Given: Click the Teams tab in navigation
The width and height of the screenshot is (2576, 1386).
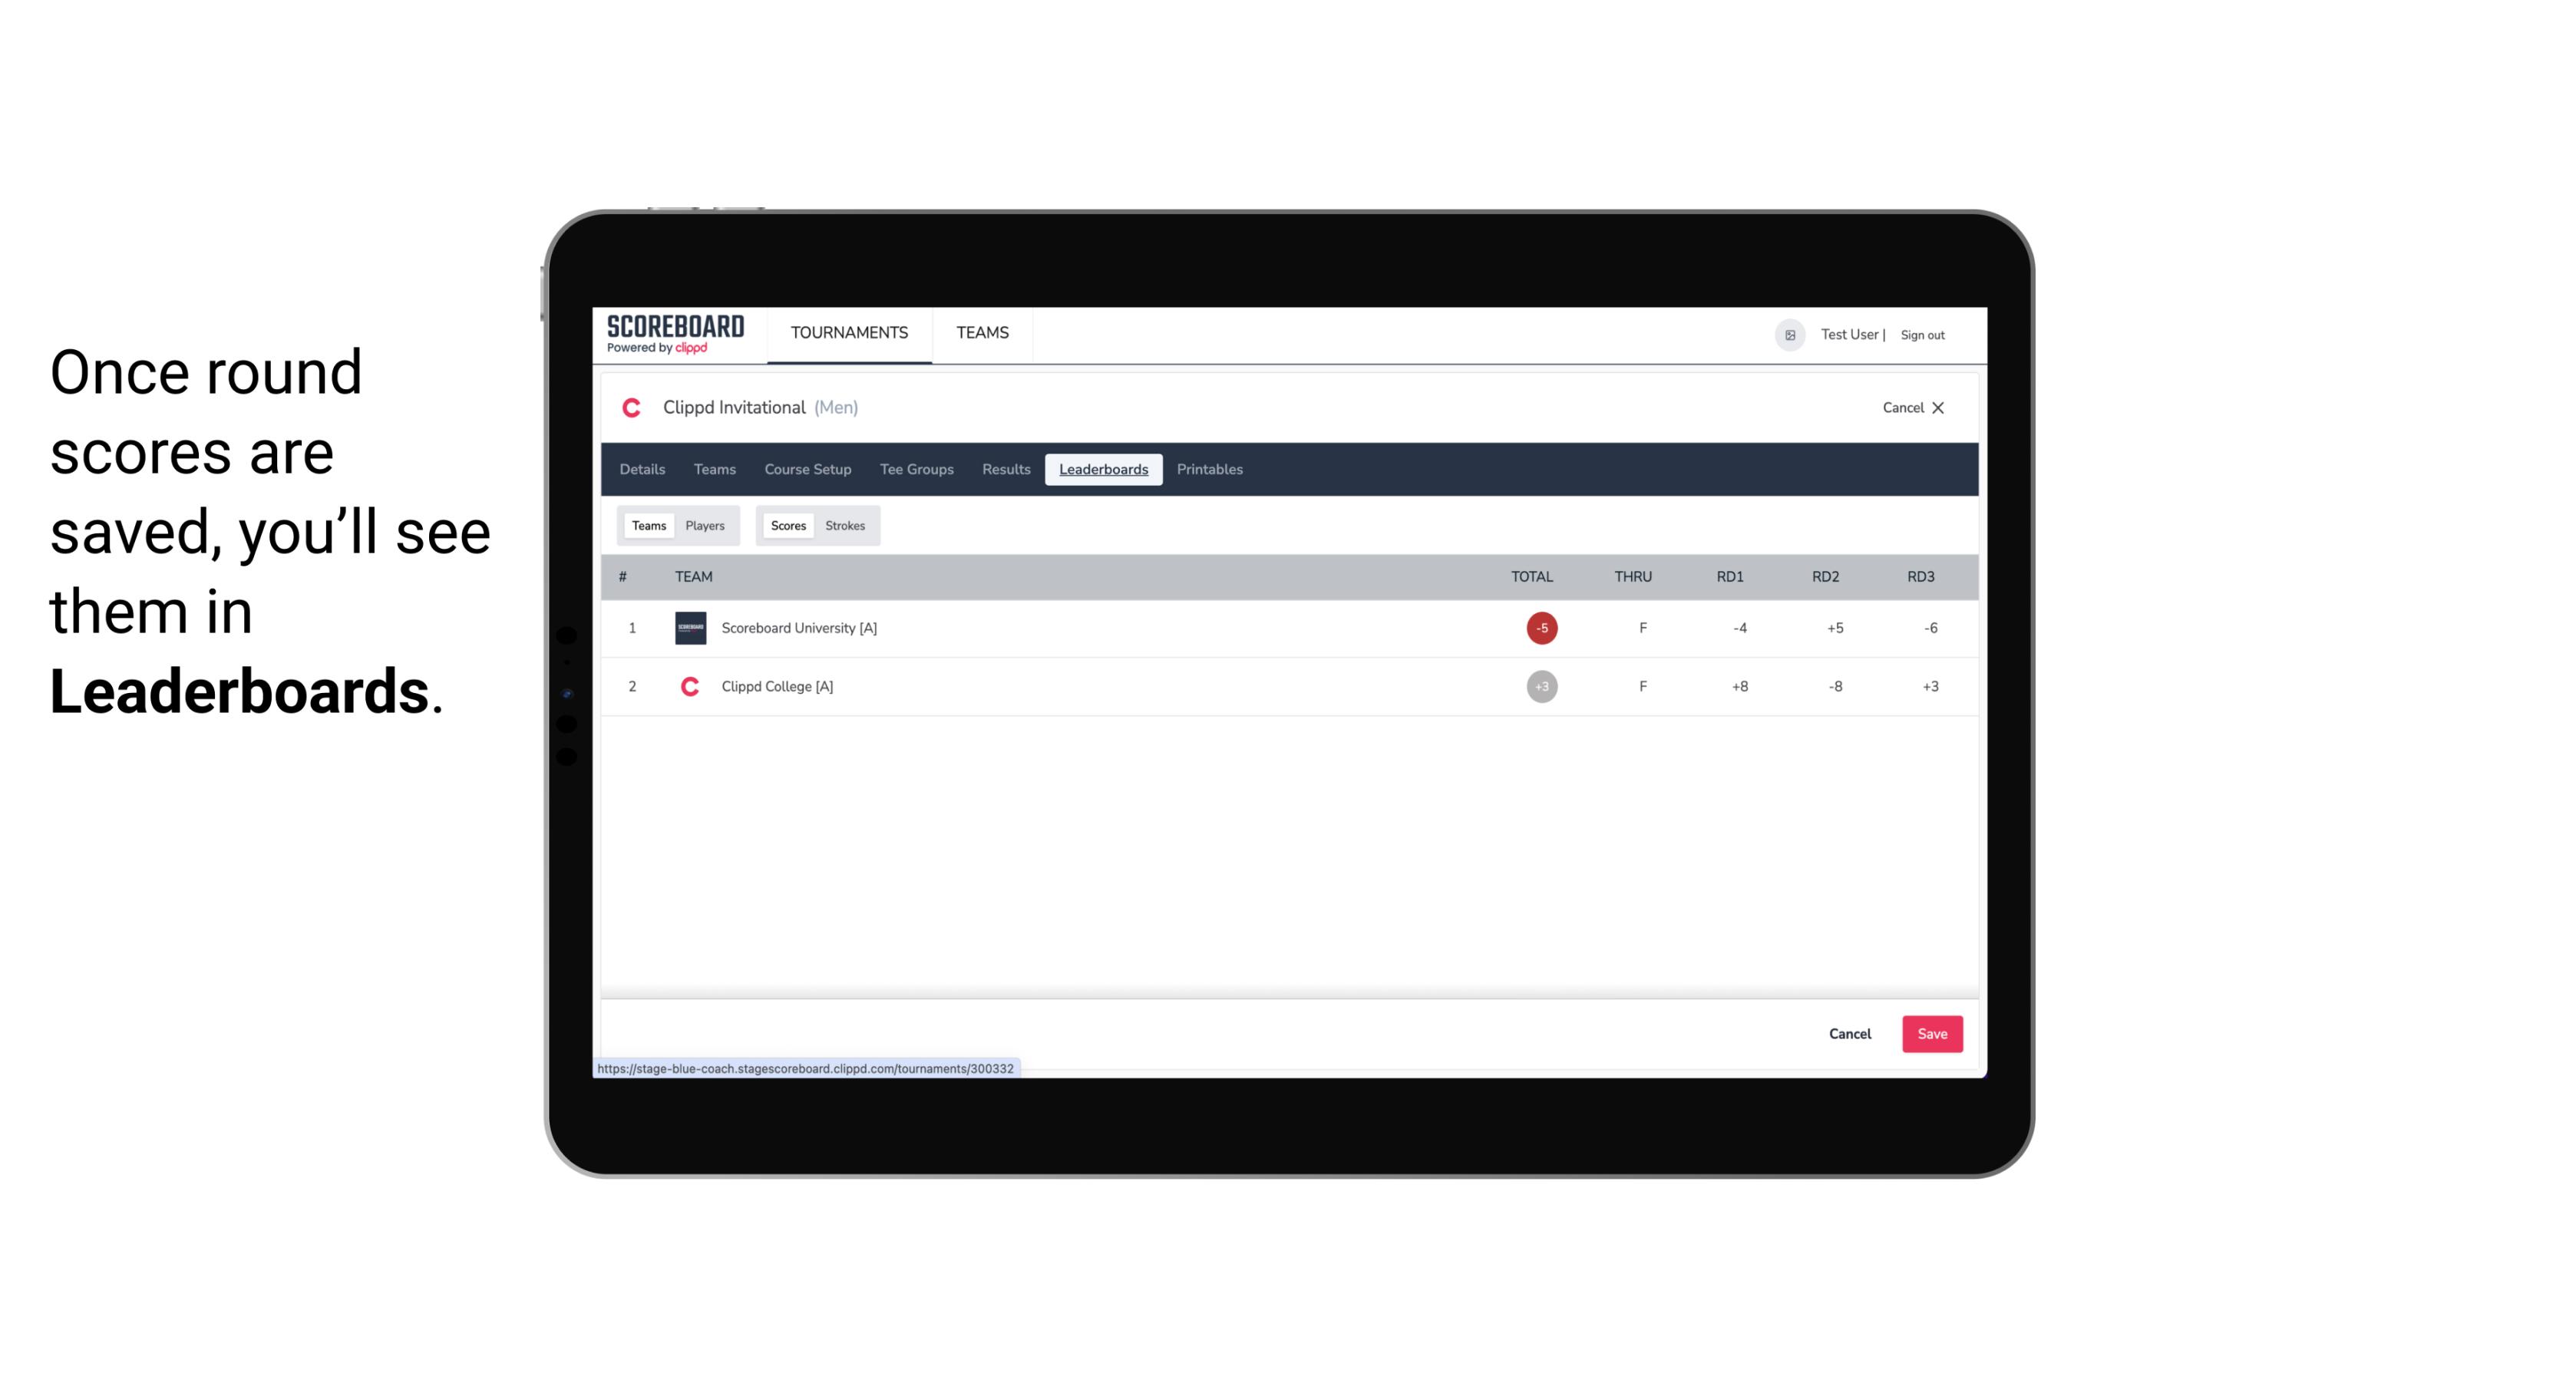Looking at the screenshot, I should pyautogui.click(x=983, y=333).
